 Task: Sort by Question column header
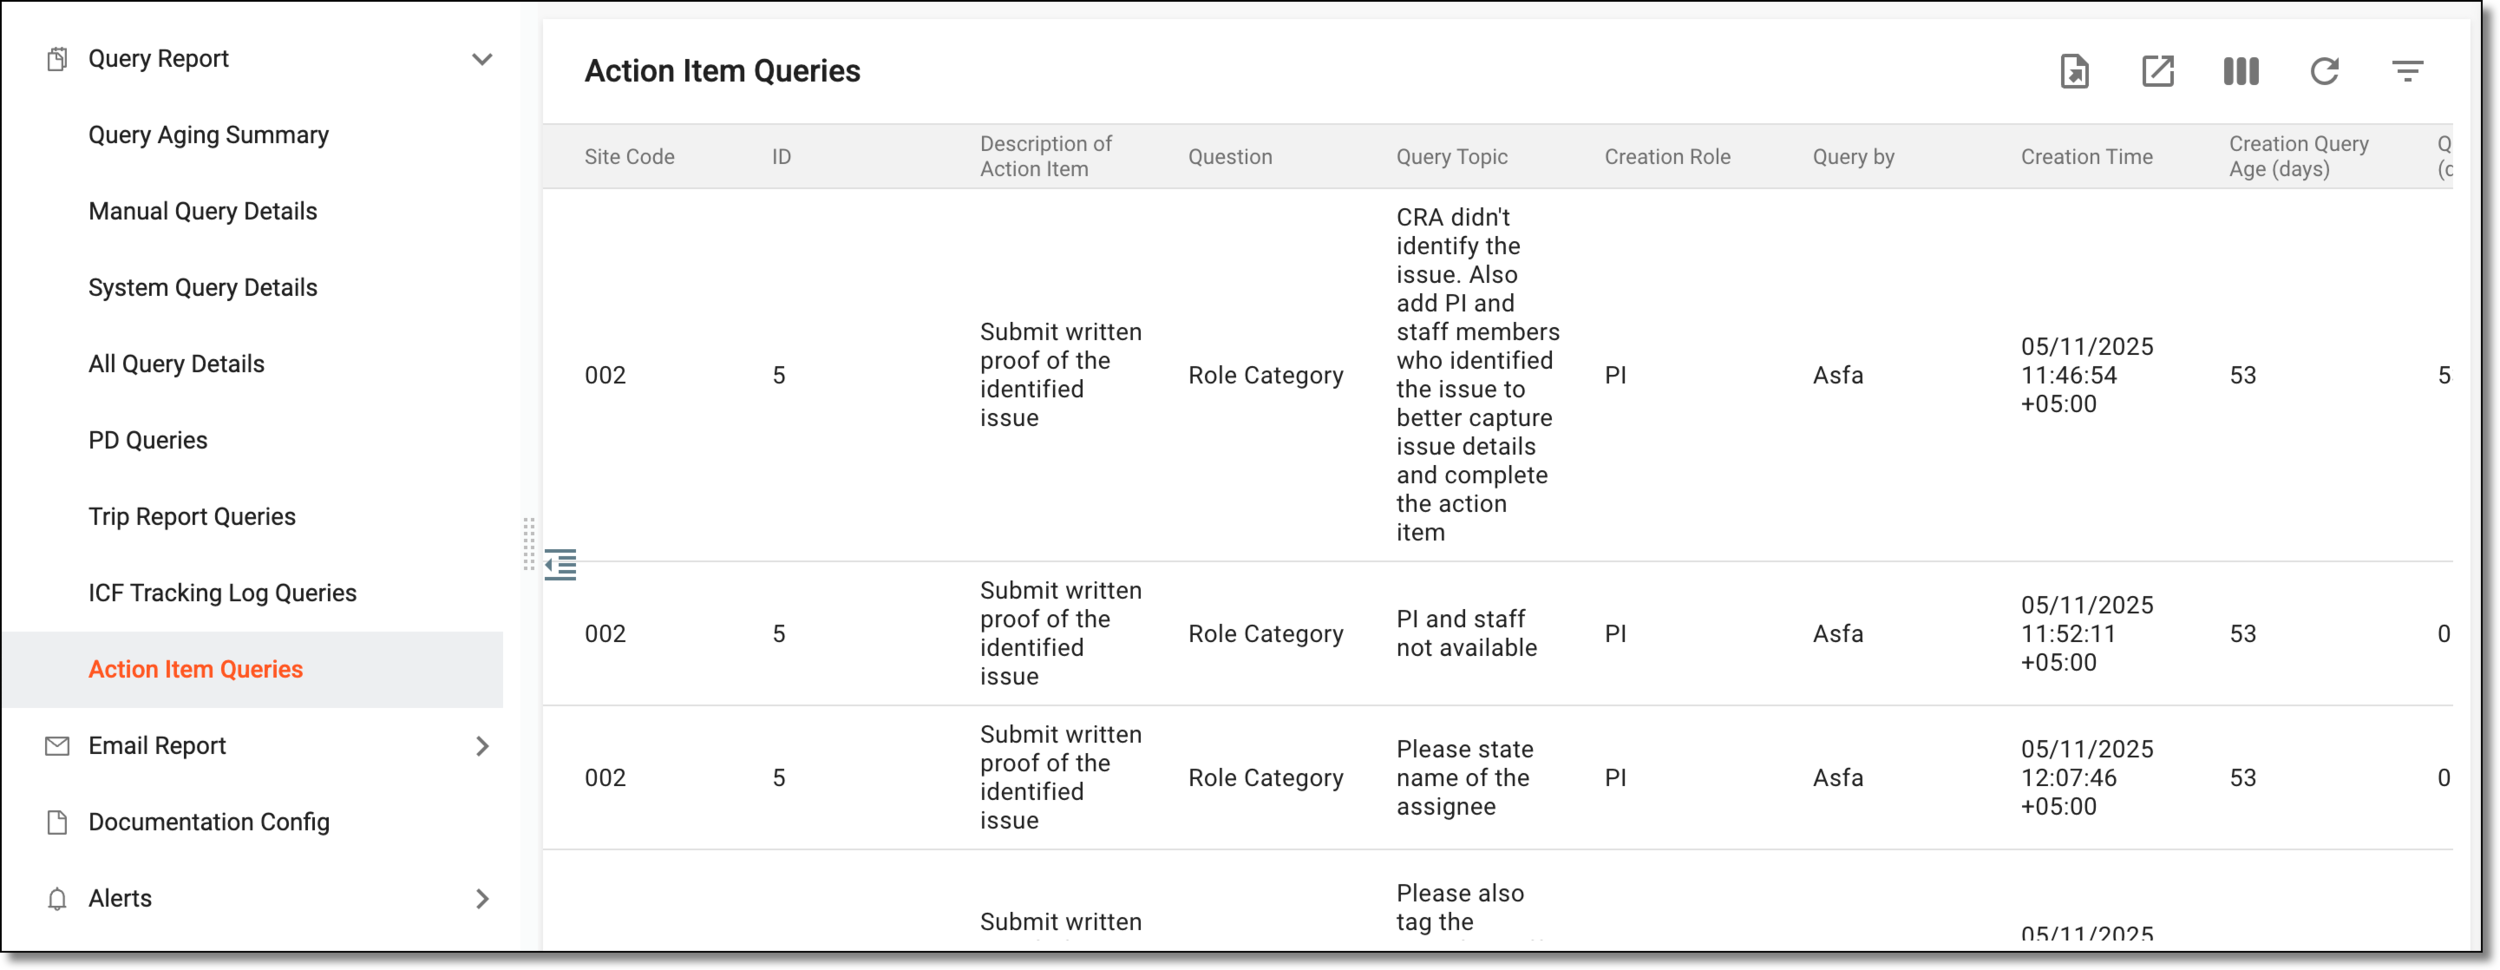point(1229,157)
